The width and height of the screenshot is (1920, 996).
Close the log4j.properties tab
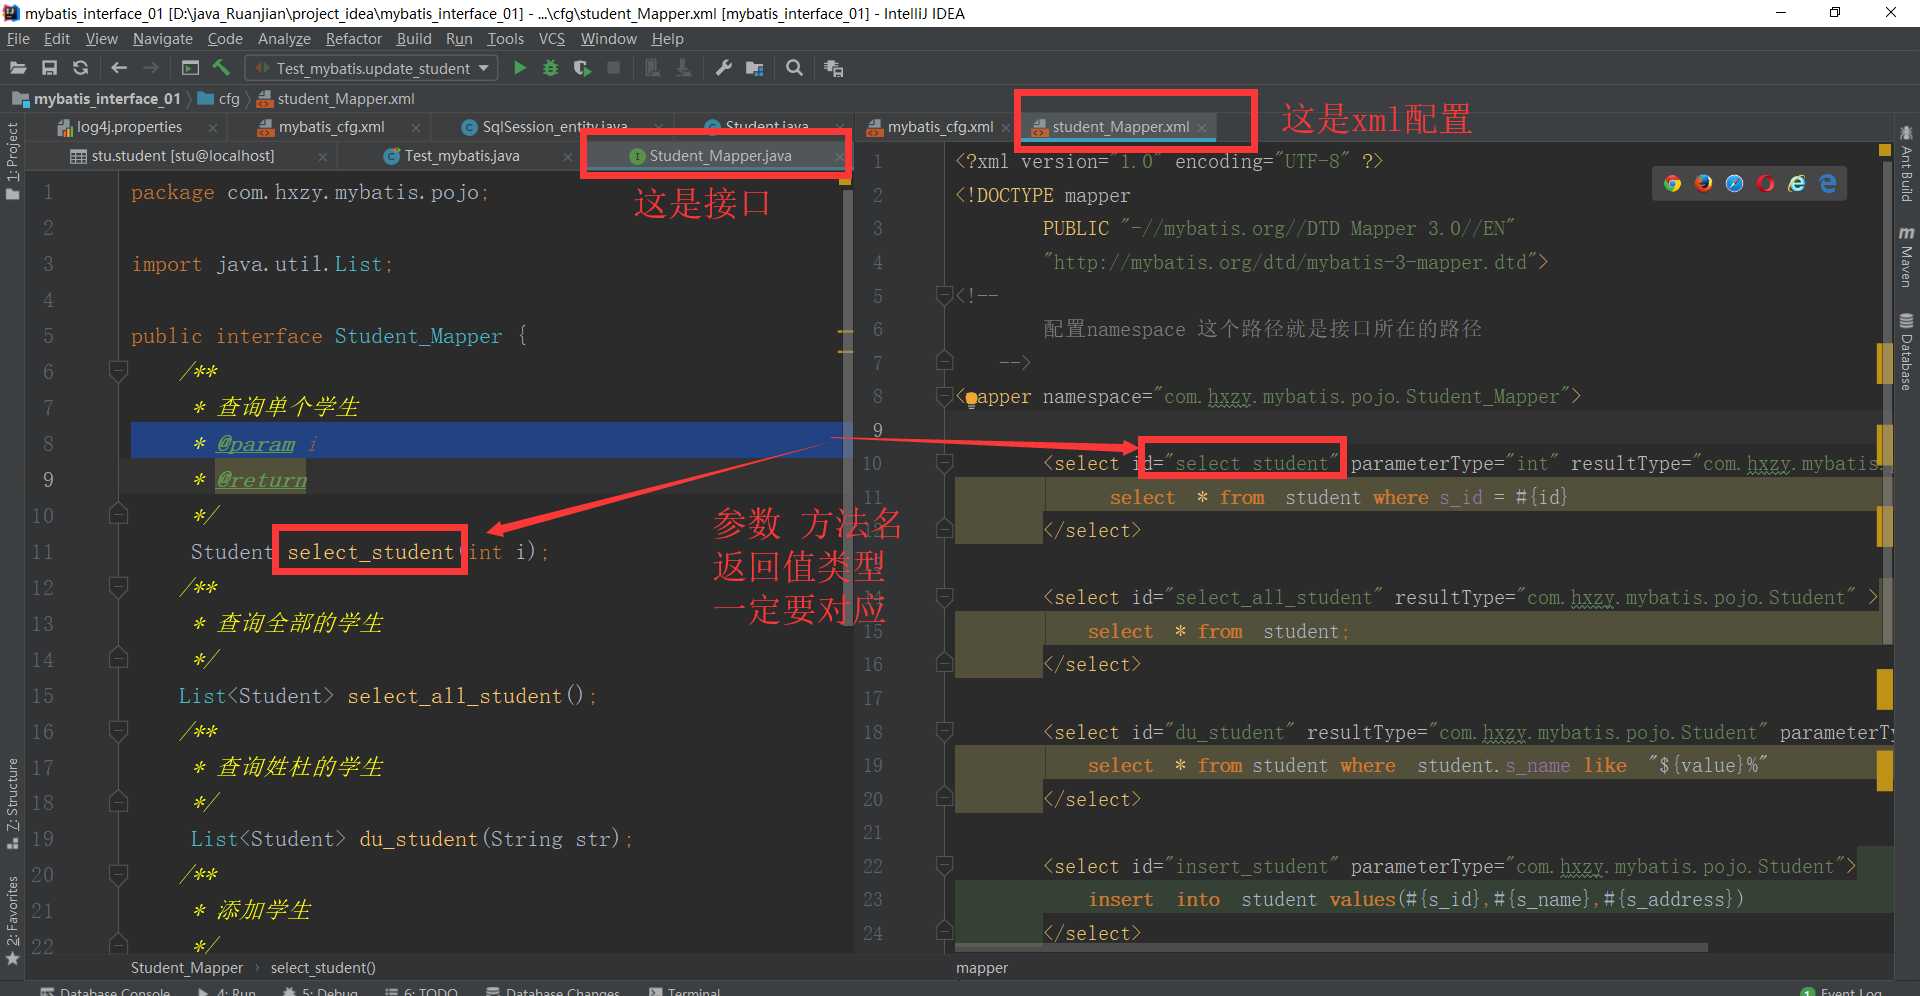(x=213, y=128)
